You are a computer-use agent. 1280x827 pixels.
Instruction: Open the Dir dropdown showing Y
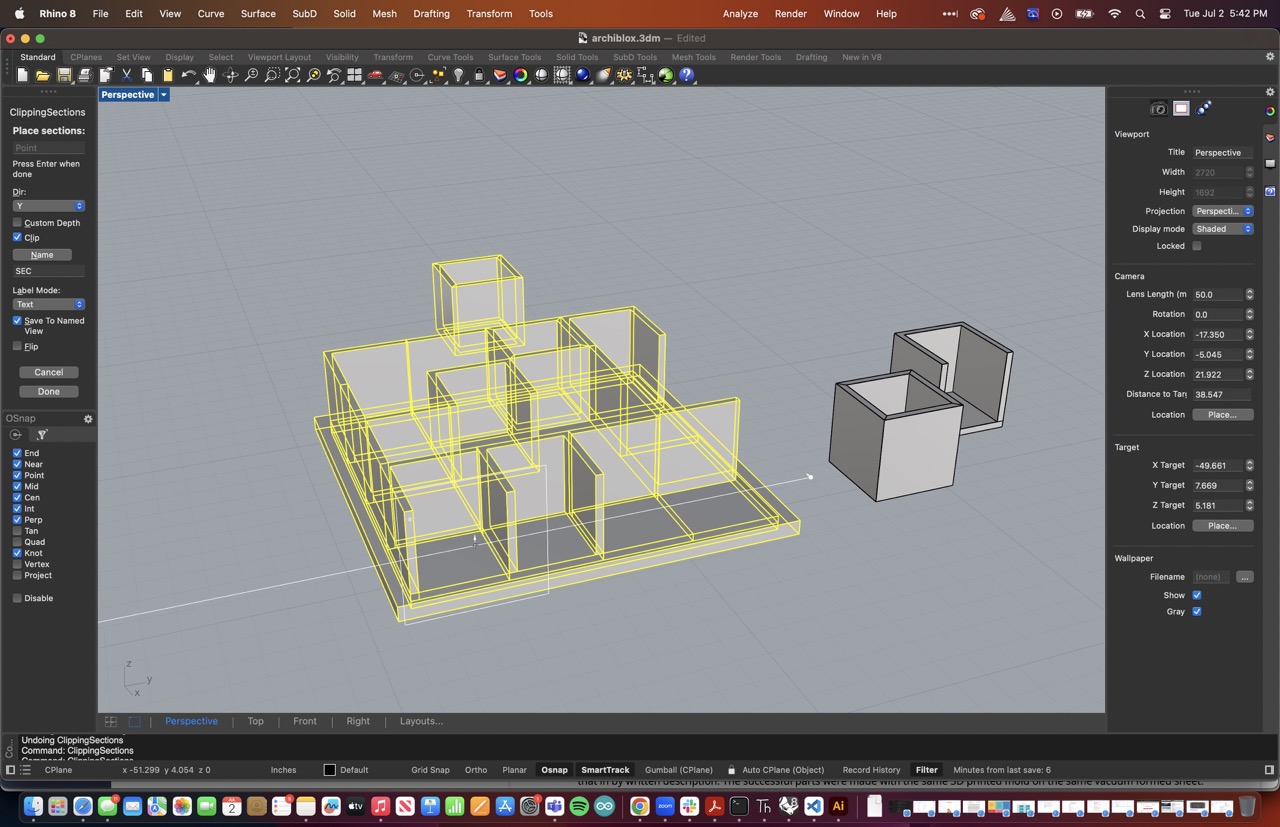point(49,206)
